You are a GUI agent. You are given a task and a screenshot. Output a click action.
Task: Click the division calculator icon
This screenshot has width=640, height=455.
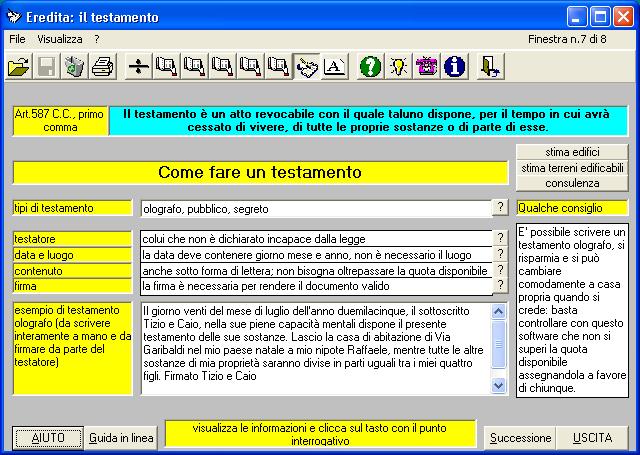coord(138,67)
